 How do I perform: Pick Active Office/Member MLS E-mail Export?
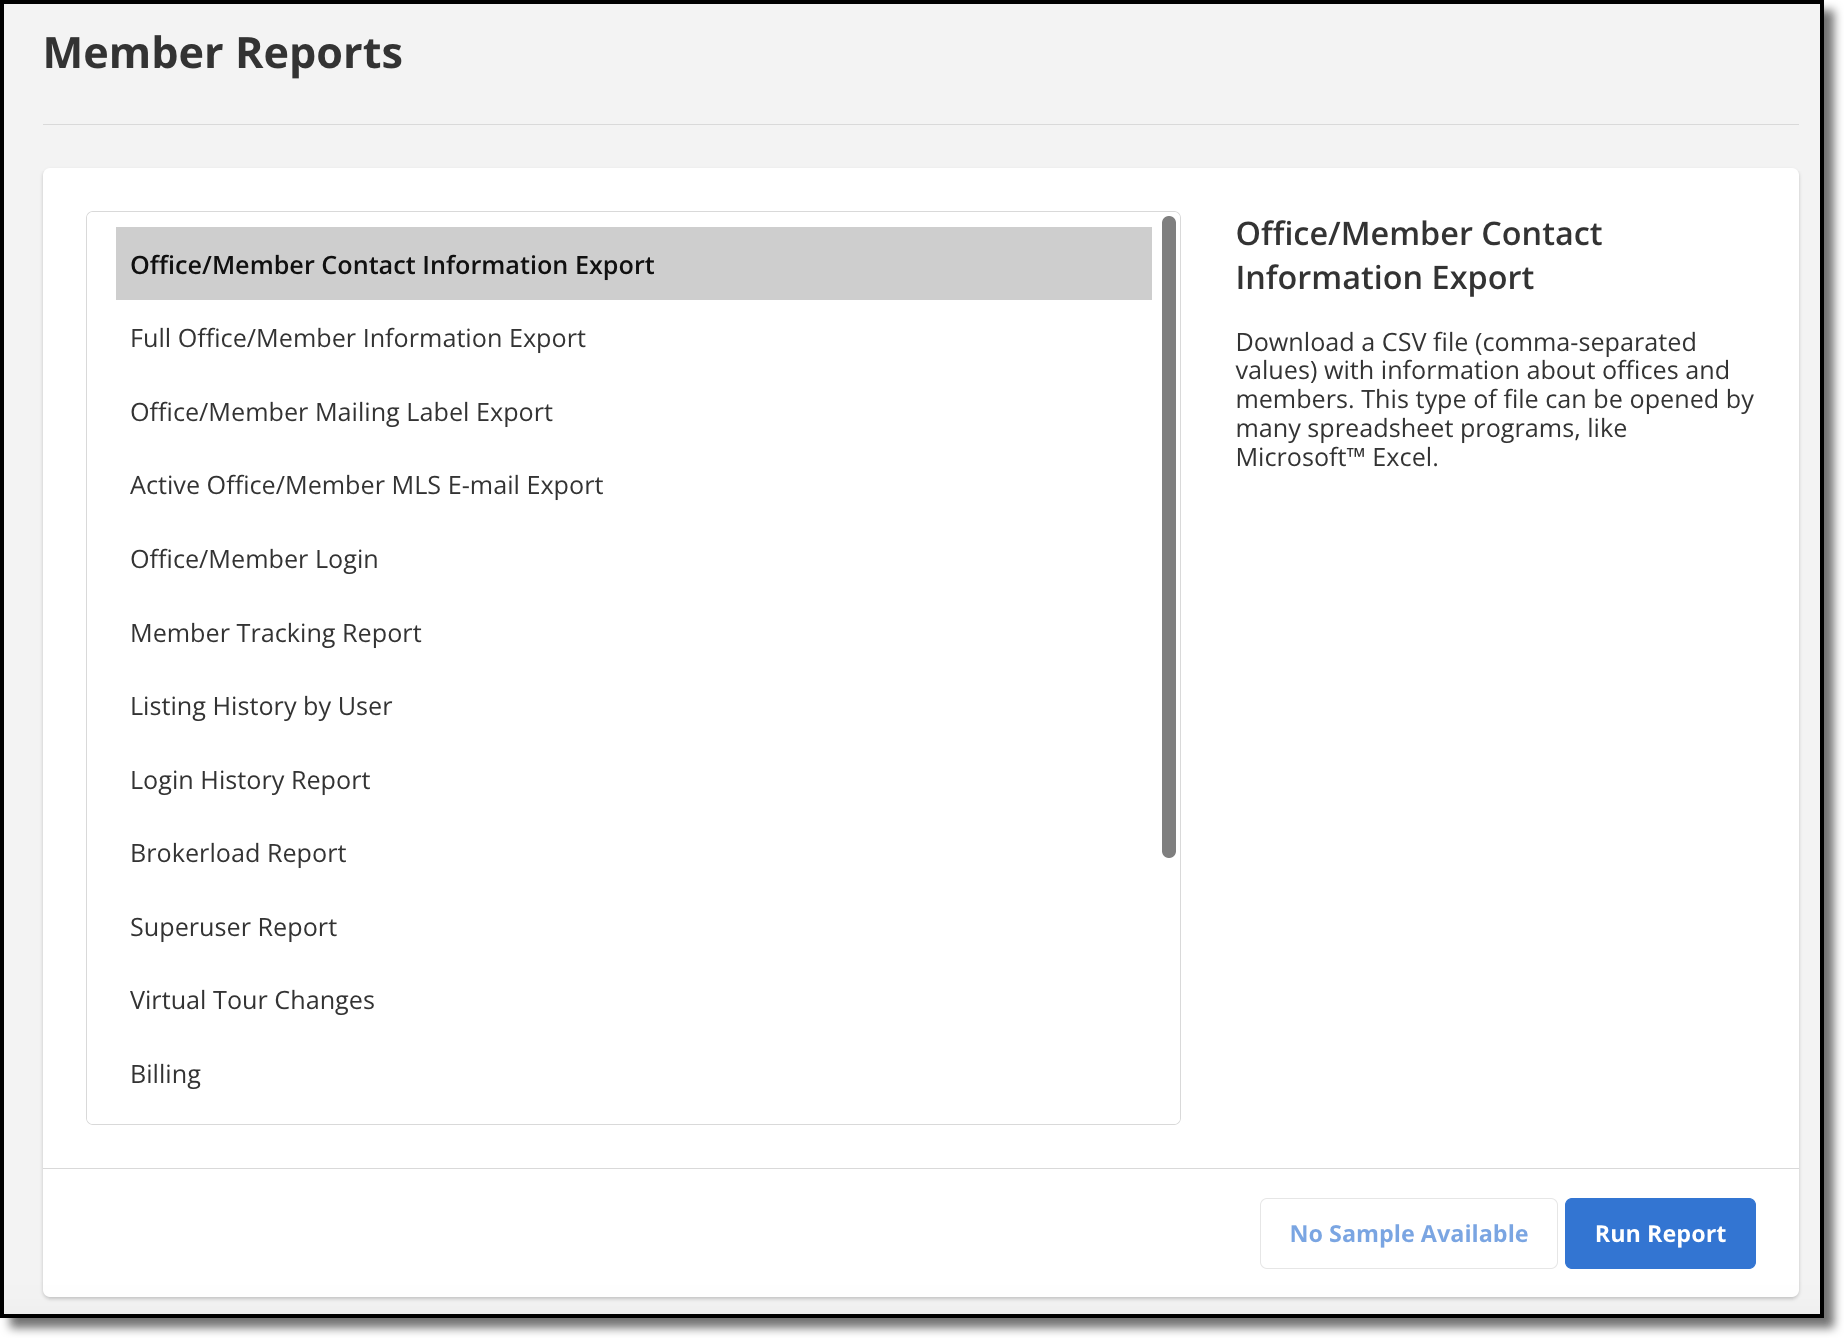coord(633,485)
